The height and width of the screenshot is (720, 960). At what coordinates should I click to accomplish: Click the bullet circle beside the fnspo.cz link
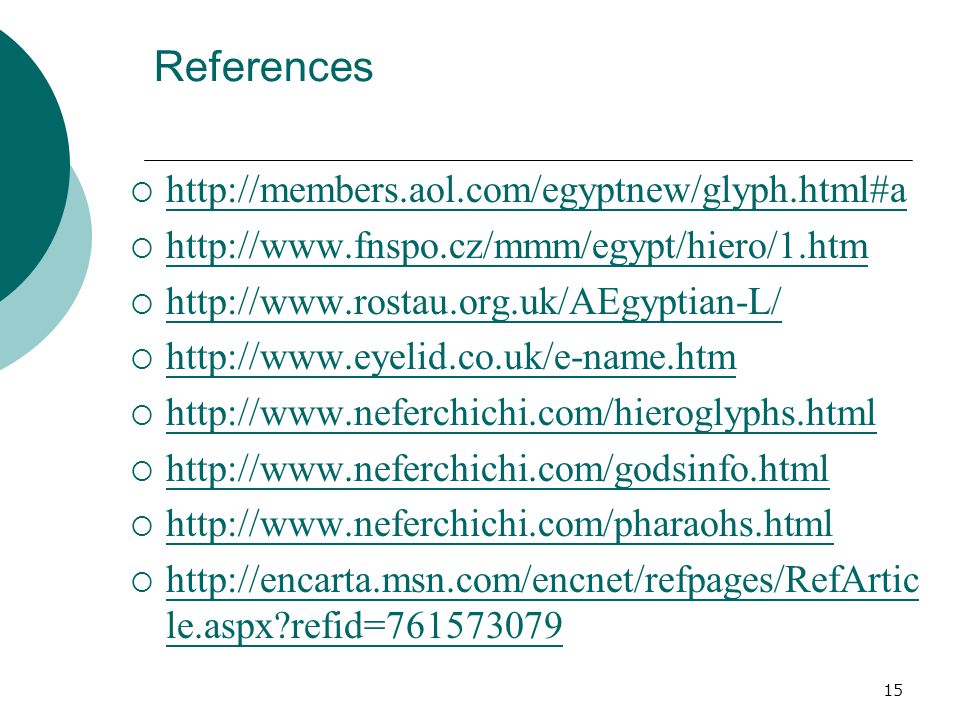coord(141,248)
